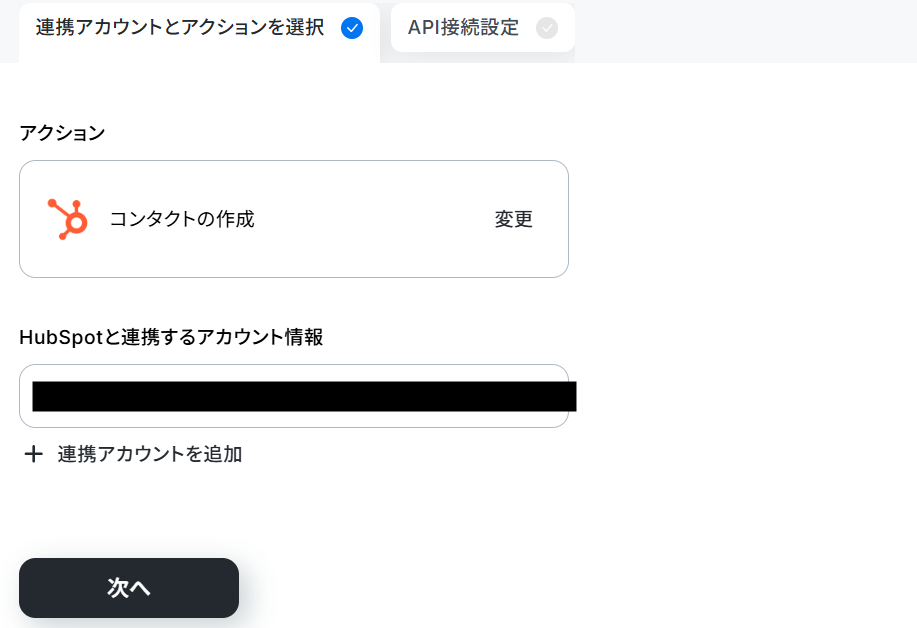Image resolution: width=917 pixels, height=628 pixels.
Task: Click the gray checkmark beside API接続設定
Action: coord(547,28)
